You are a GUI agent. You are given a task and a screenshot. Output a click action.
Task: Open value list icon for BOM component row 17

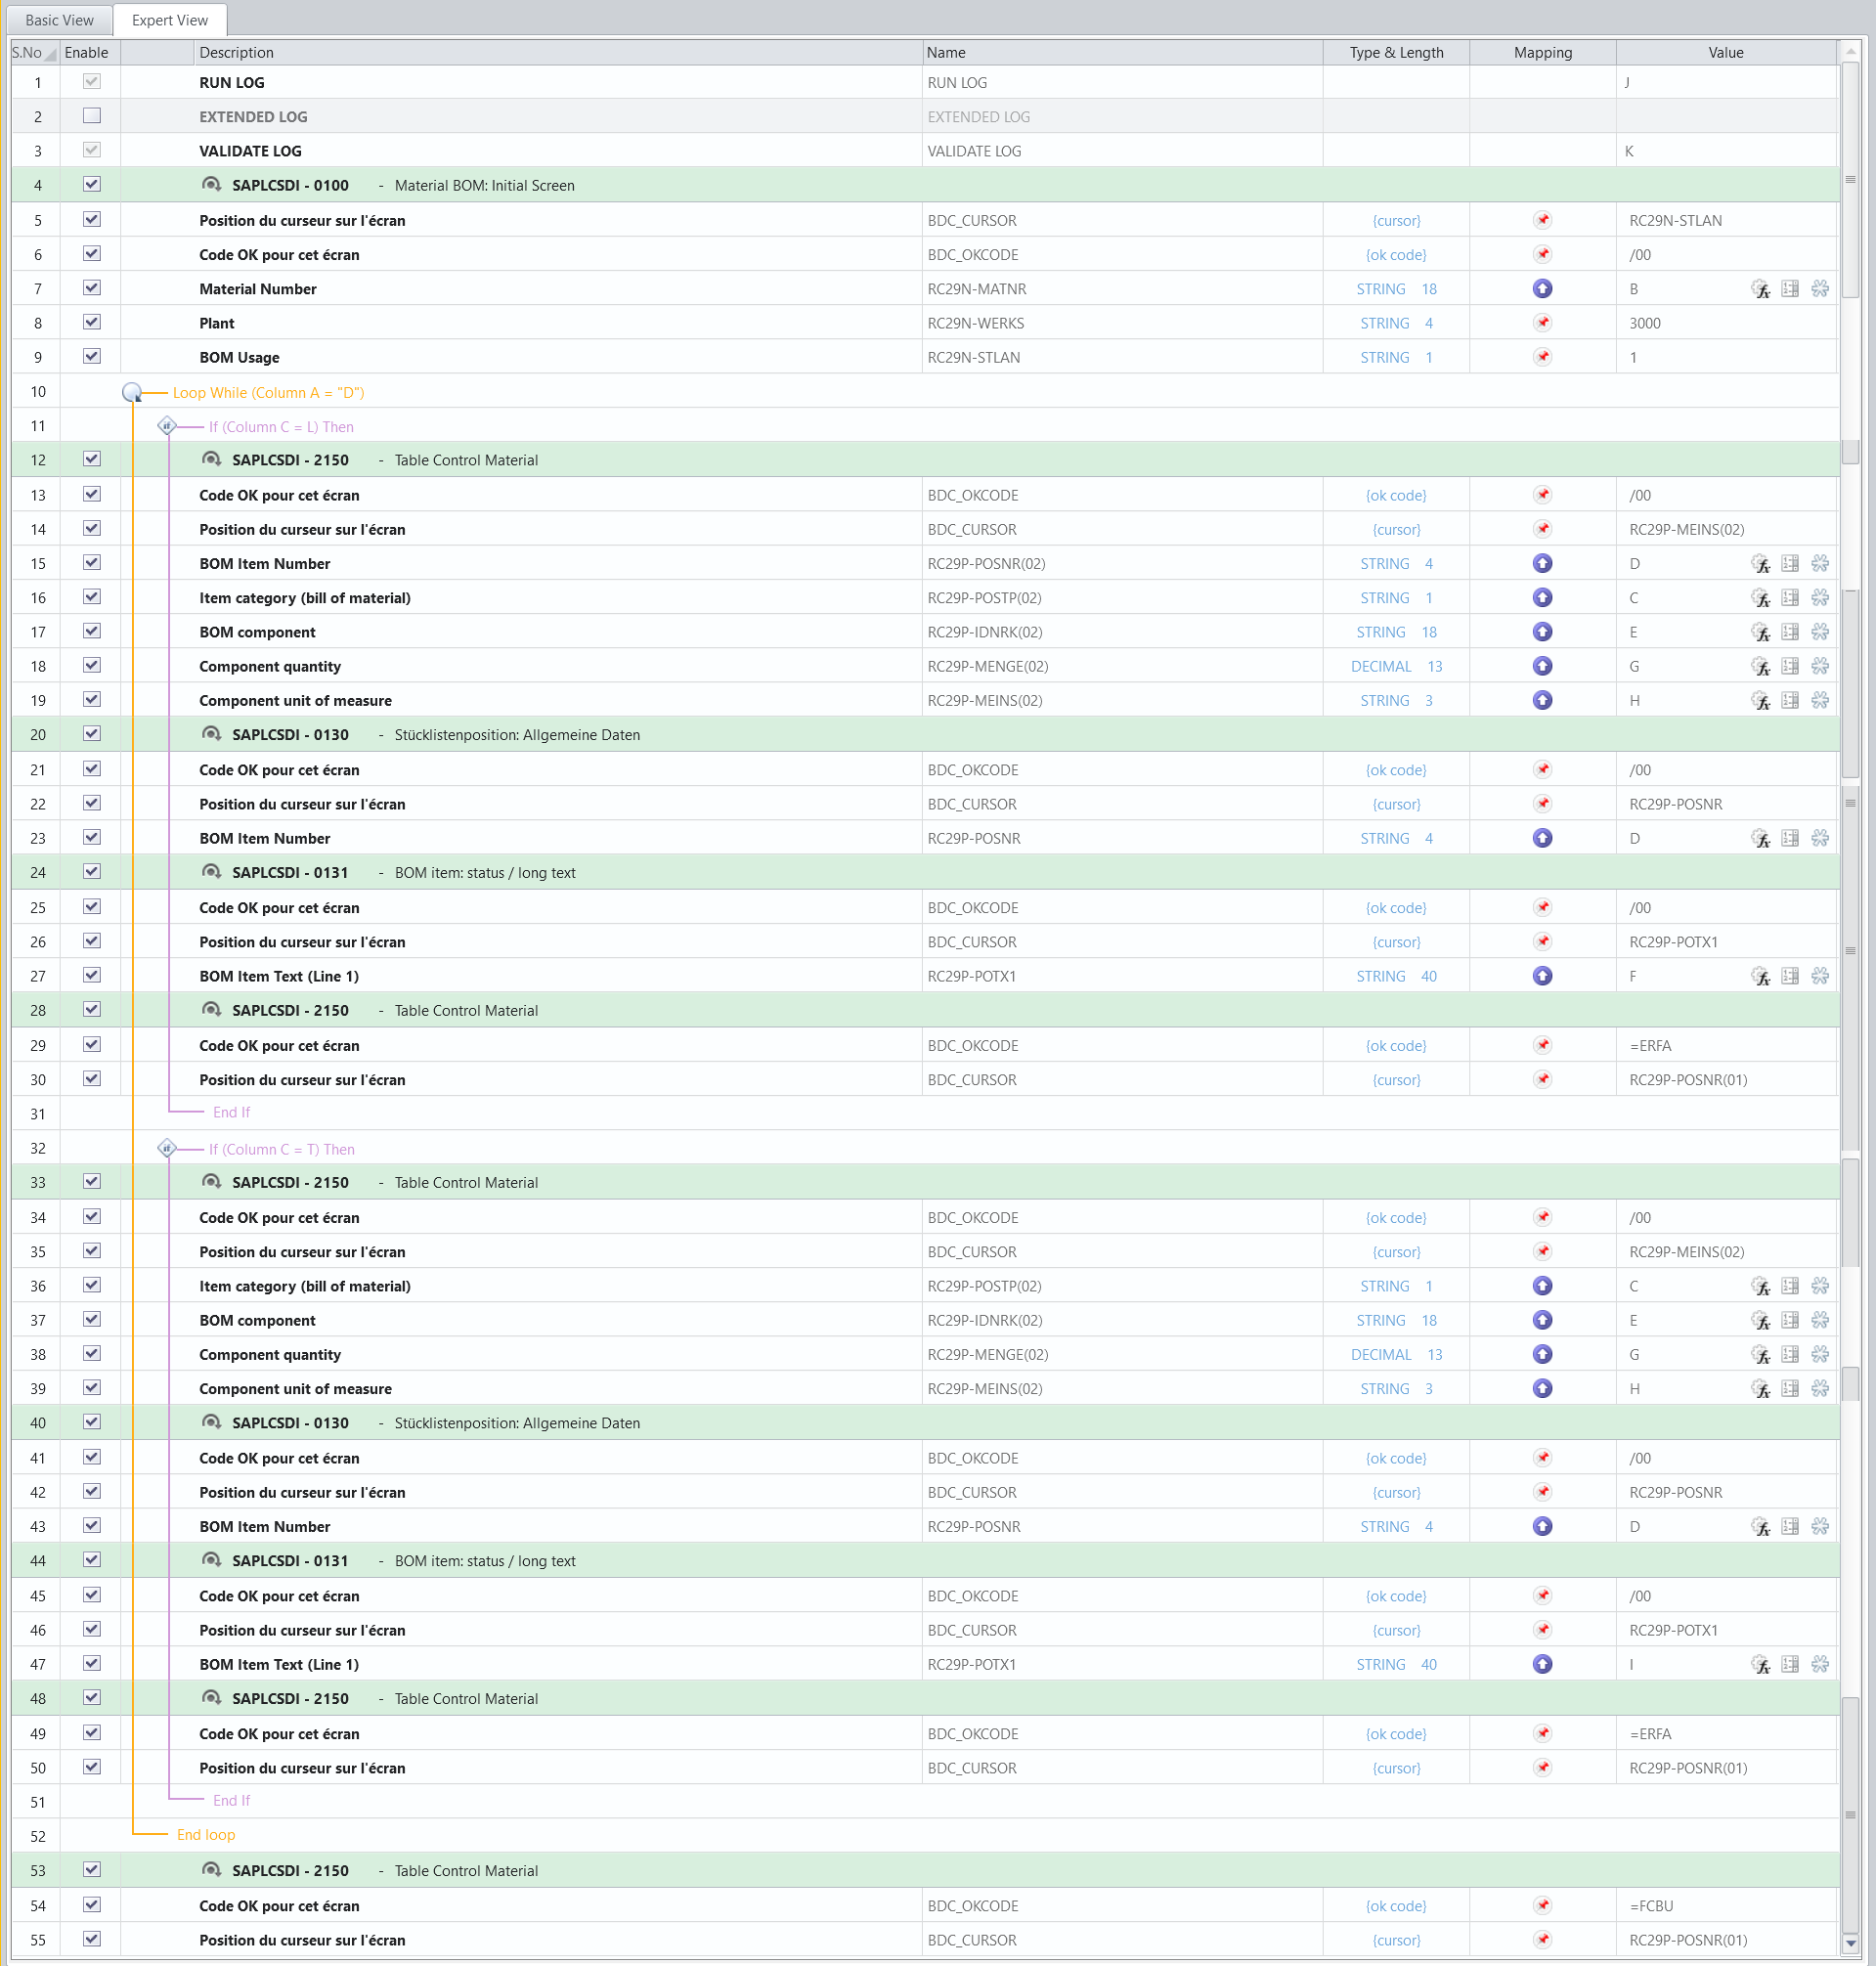(1790, 632)
